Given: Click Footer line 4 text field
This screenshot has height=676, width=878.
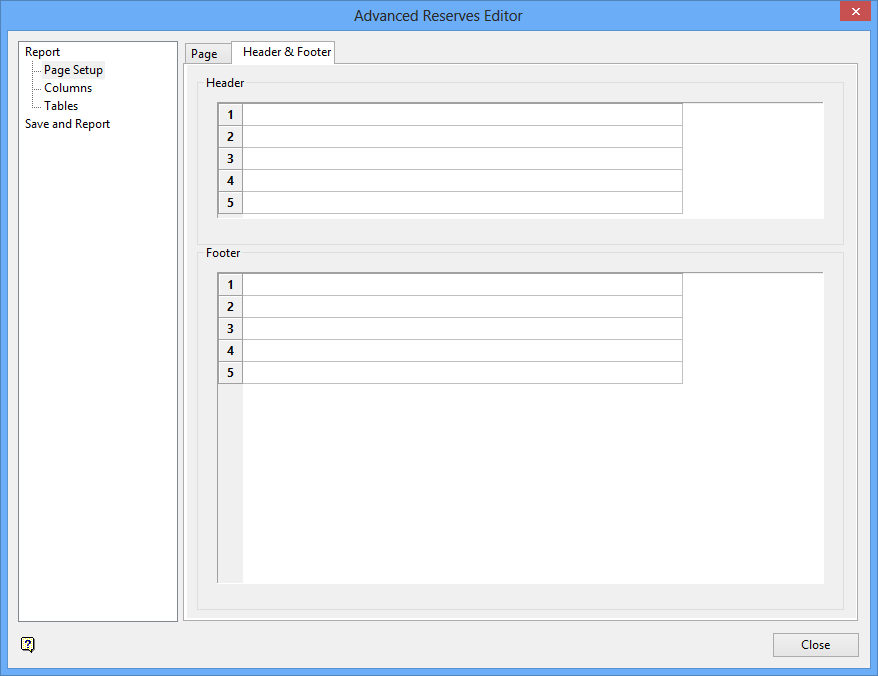Looking at the screenshot, I should (463, 351).
